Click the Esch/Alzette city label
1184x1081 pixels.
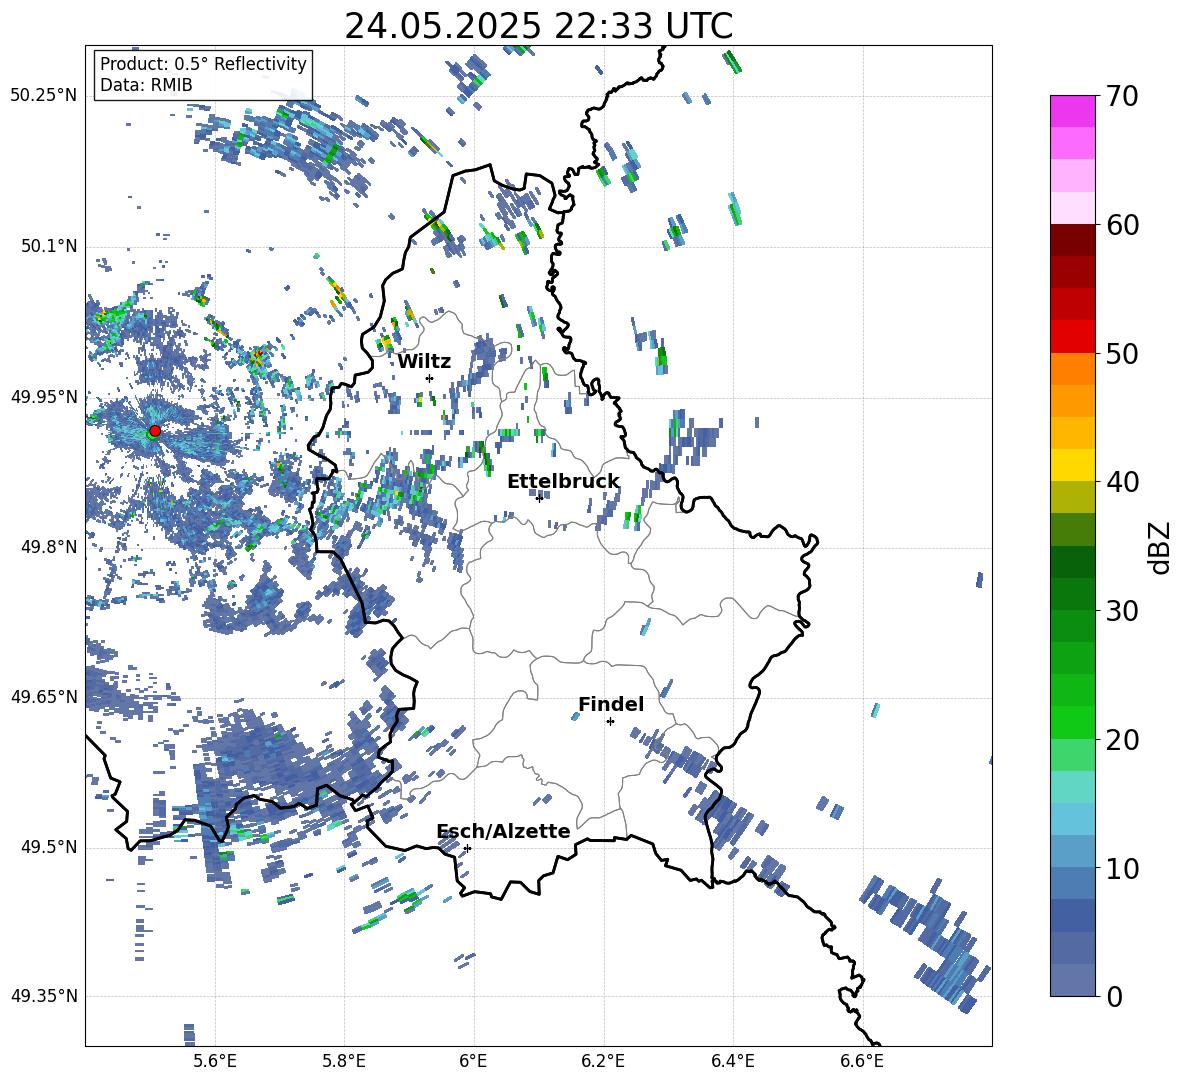(504, 831)
